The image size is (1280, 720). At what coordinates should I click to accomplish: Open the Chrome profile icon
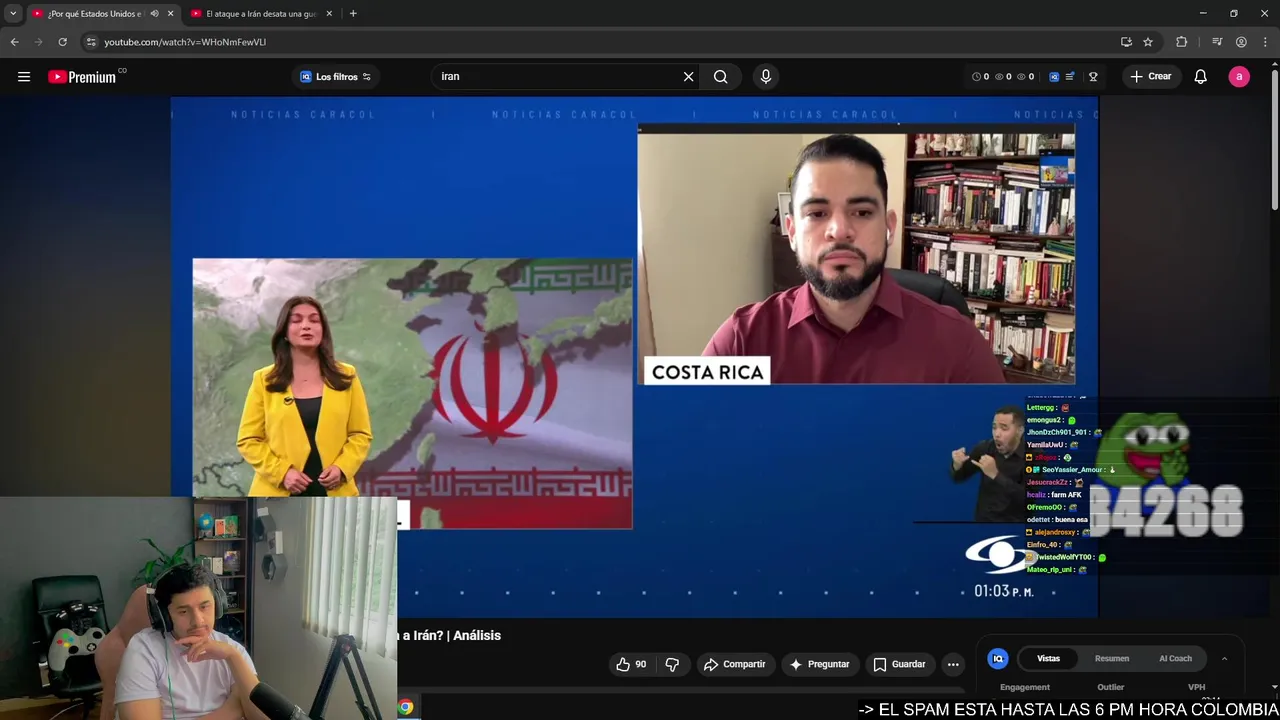pyautogui.click(x=1241, y=42)
